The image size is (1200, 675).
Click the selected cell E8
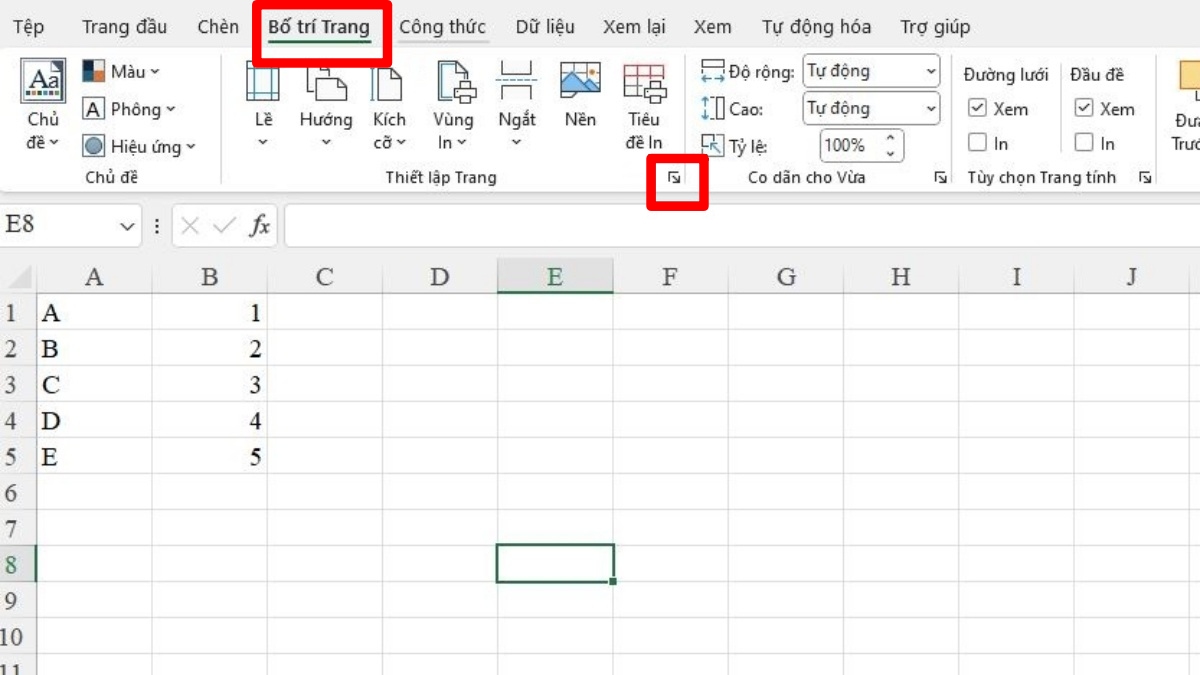click(555, 564)
